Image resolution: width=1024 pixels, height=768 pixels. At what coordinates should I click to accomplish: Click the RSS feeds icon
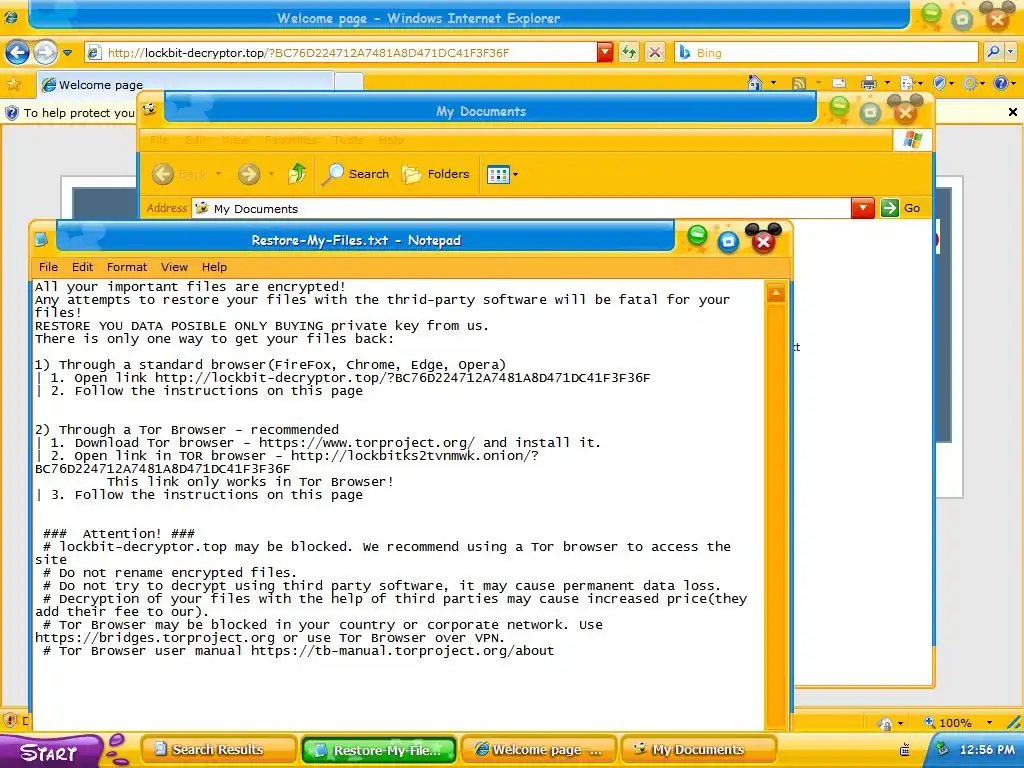click(798, 83)
